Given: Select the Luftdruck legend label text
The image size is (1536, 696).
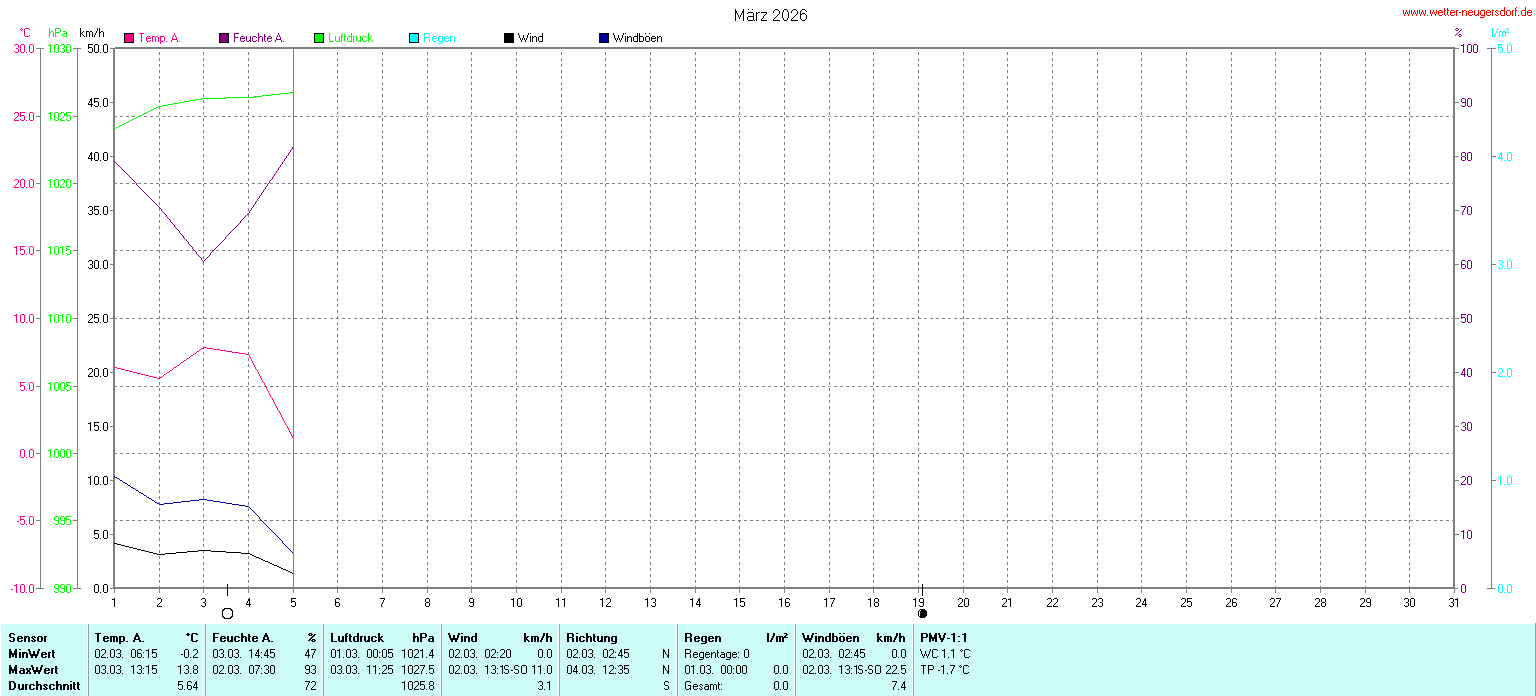Looking at the screenshot, I should click(x=350, y=38).
